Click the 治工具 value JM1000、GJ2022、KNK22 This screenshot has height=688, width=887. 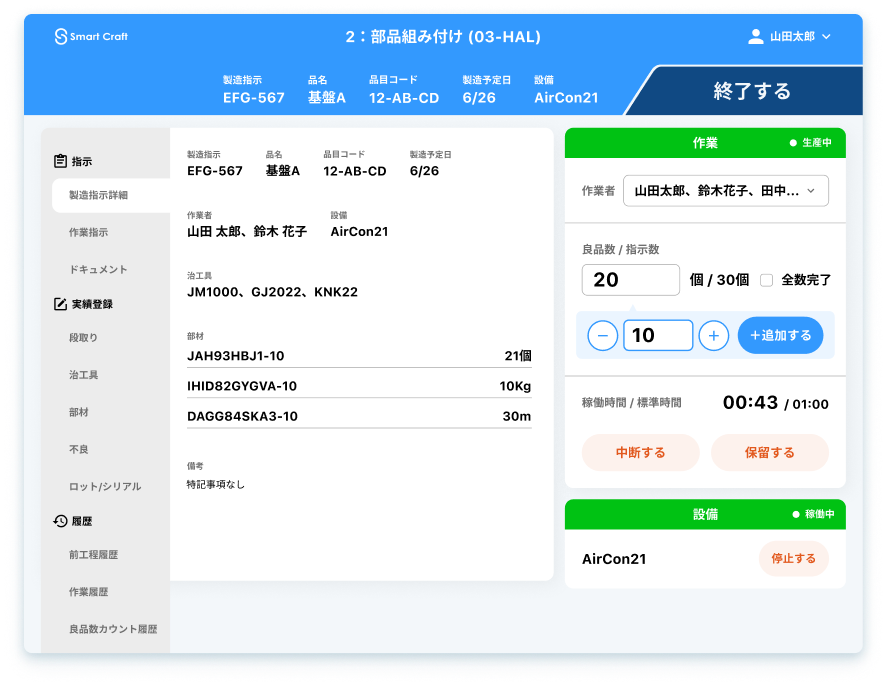[272, 292]
